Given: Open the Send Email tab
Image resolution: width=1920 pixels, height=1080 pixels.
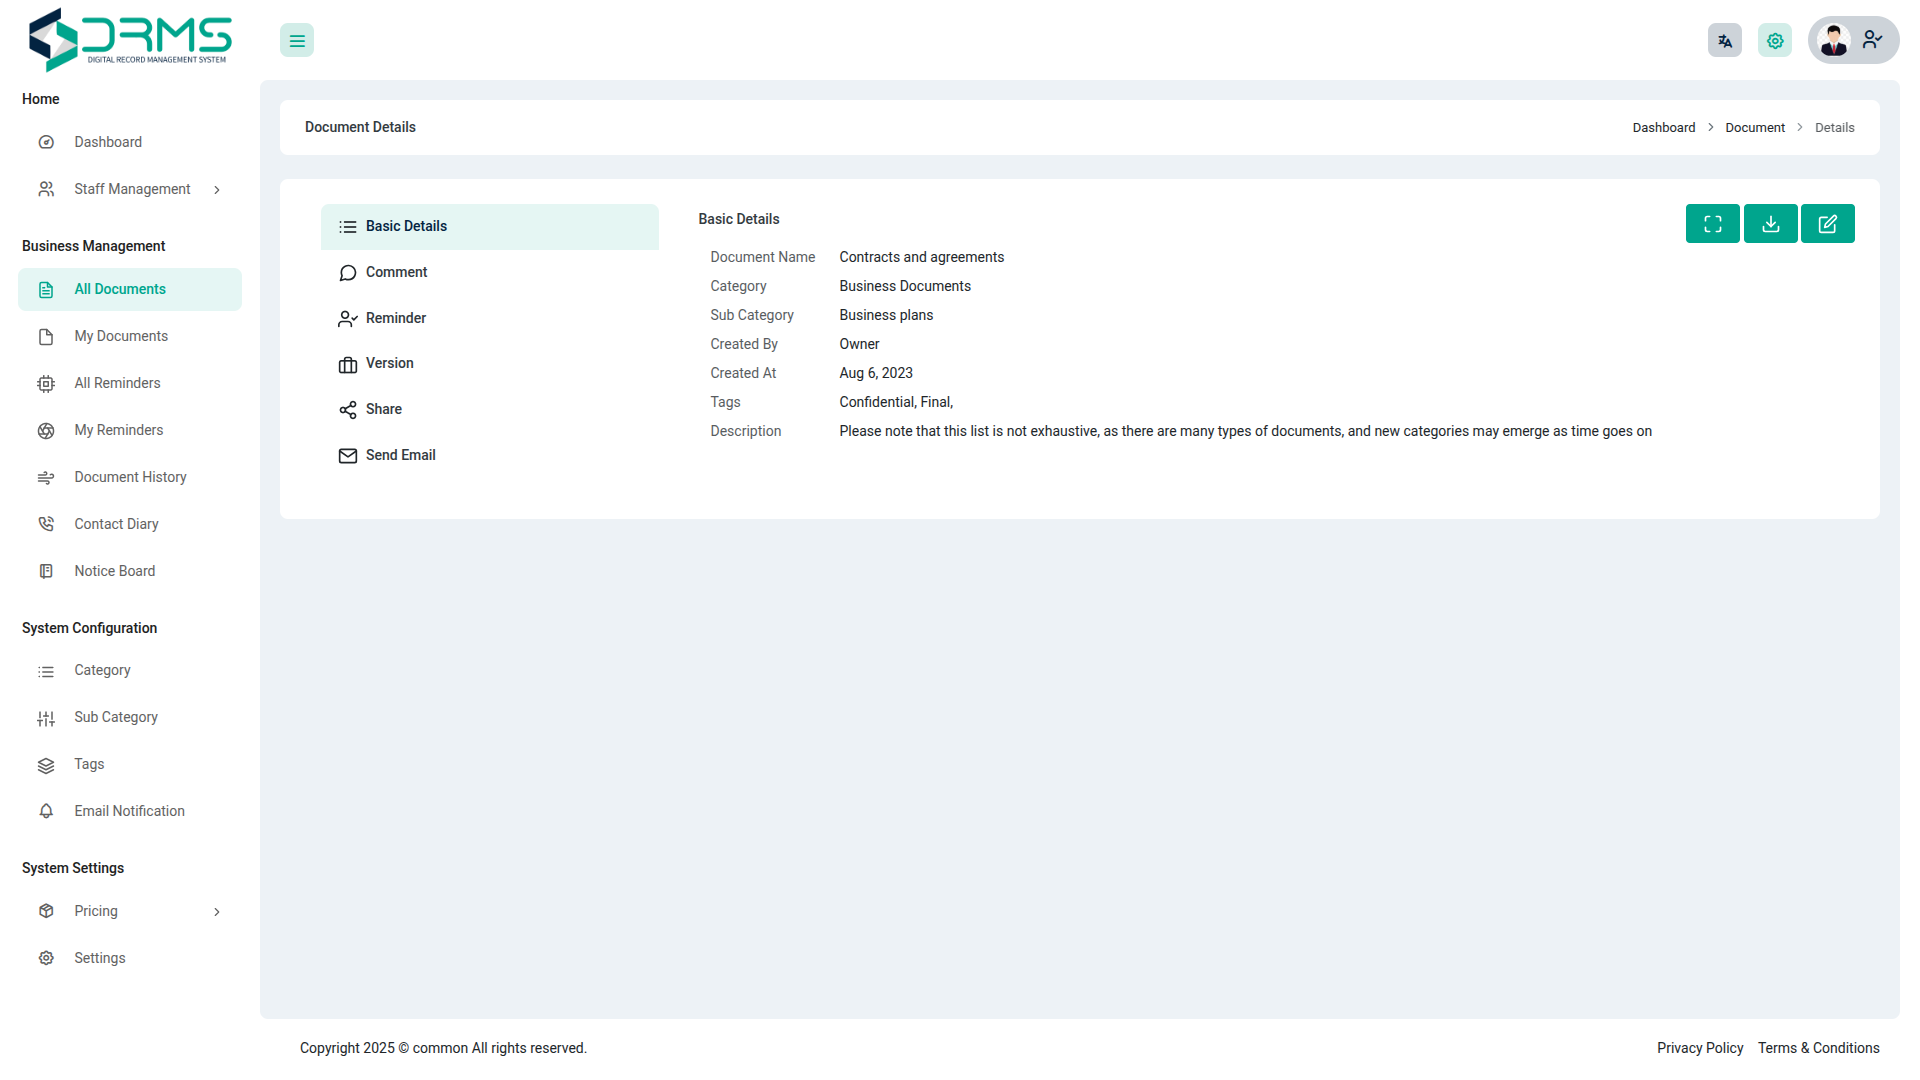Looking at the screenshot, I should tap(400, 455).
